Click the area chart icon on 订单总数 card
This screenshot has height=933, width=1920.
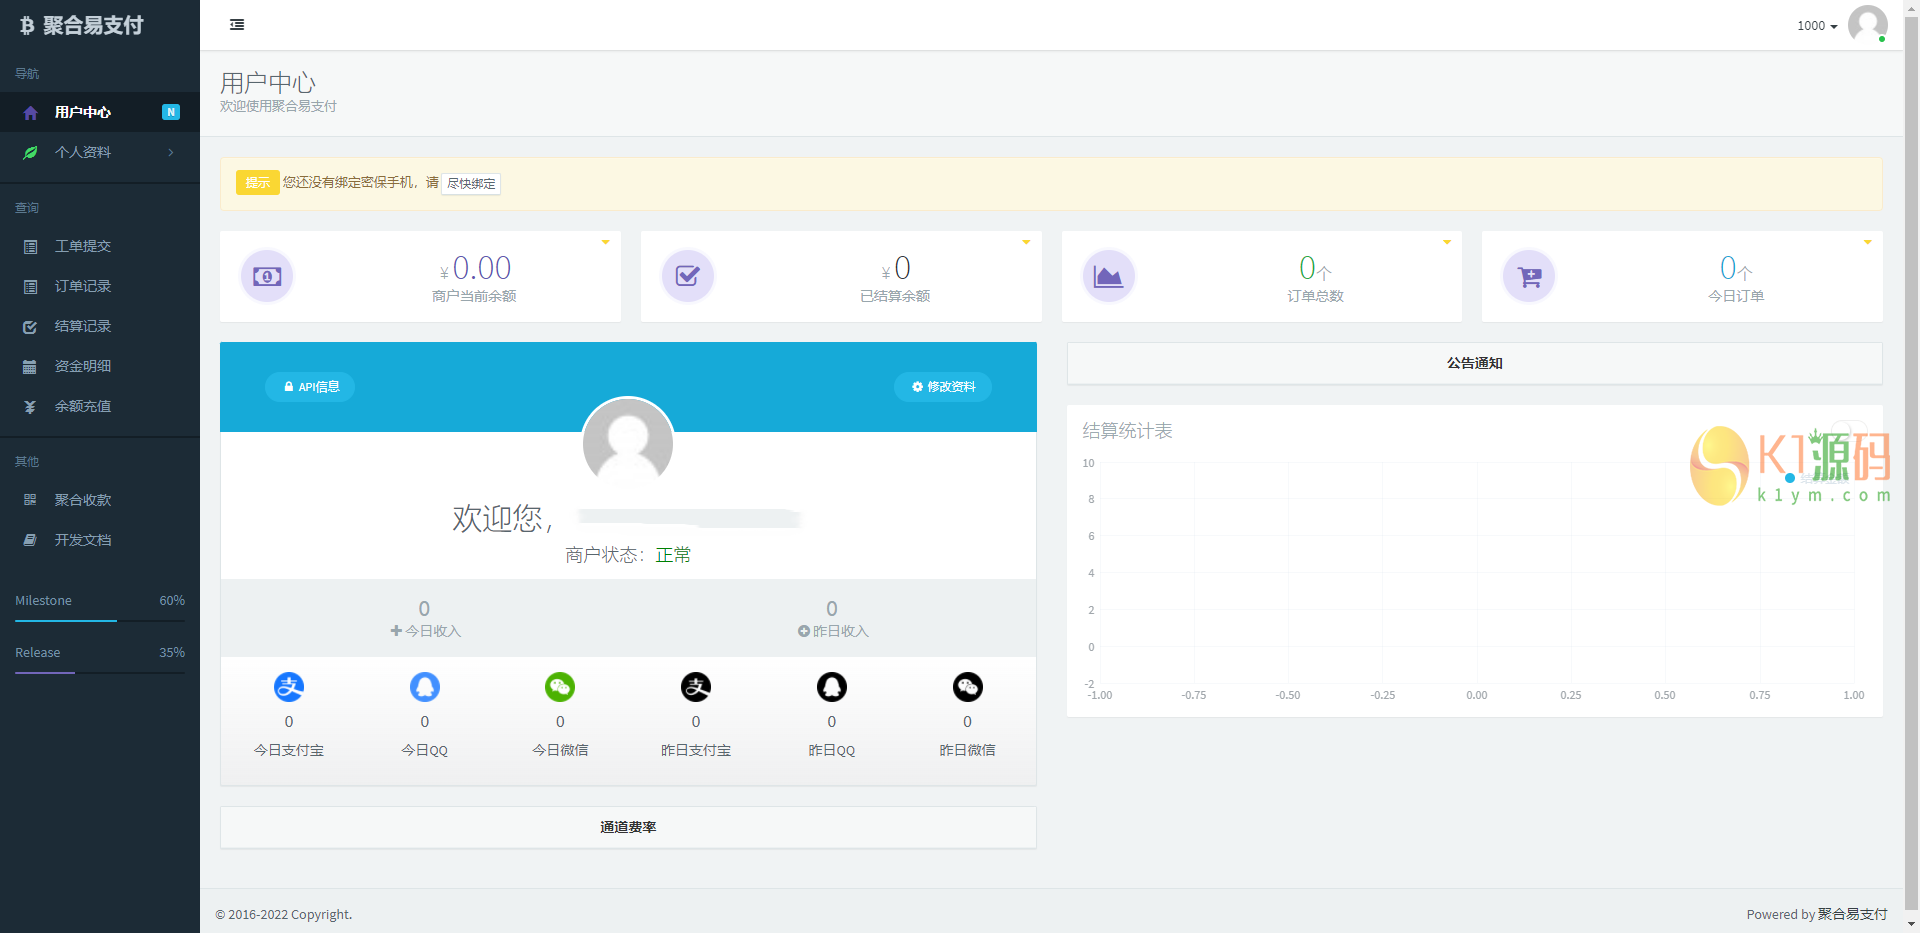[1109, 276]
